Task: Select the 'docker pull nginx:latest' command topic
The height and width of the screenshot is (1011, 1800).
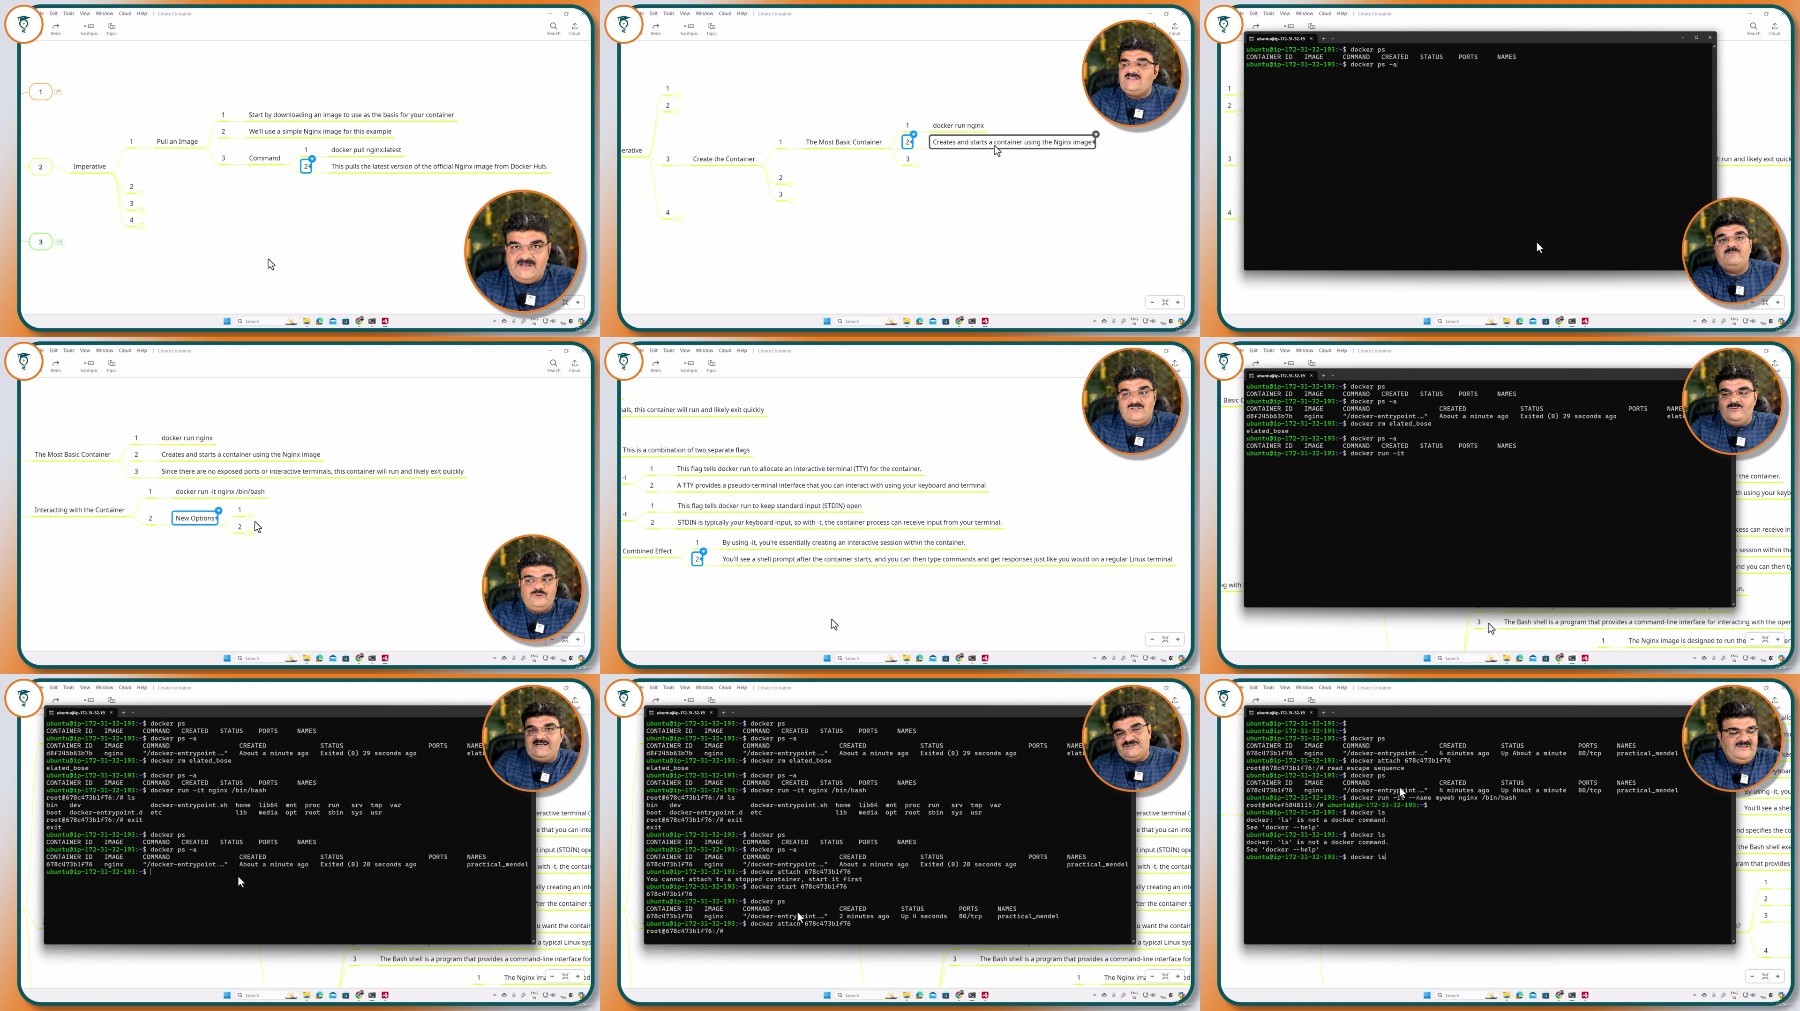Action: click(x=366, y=150)
